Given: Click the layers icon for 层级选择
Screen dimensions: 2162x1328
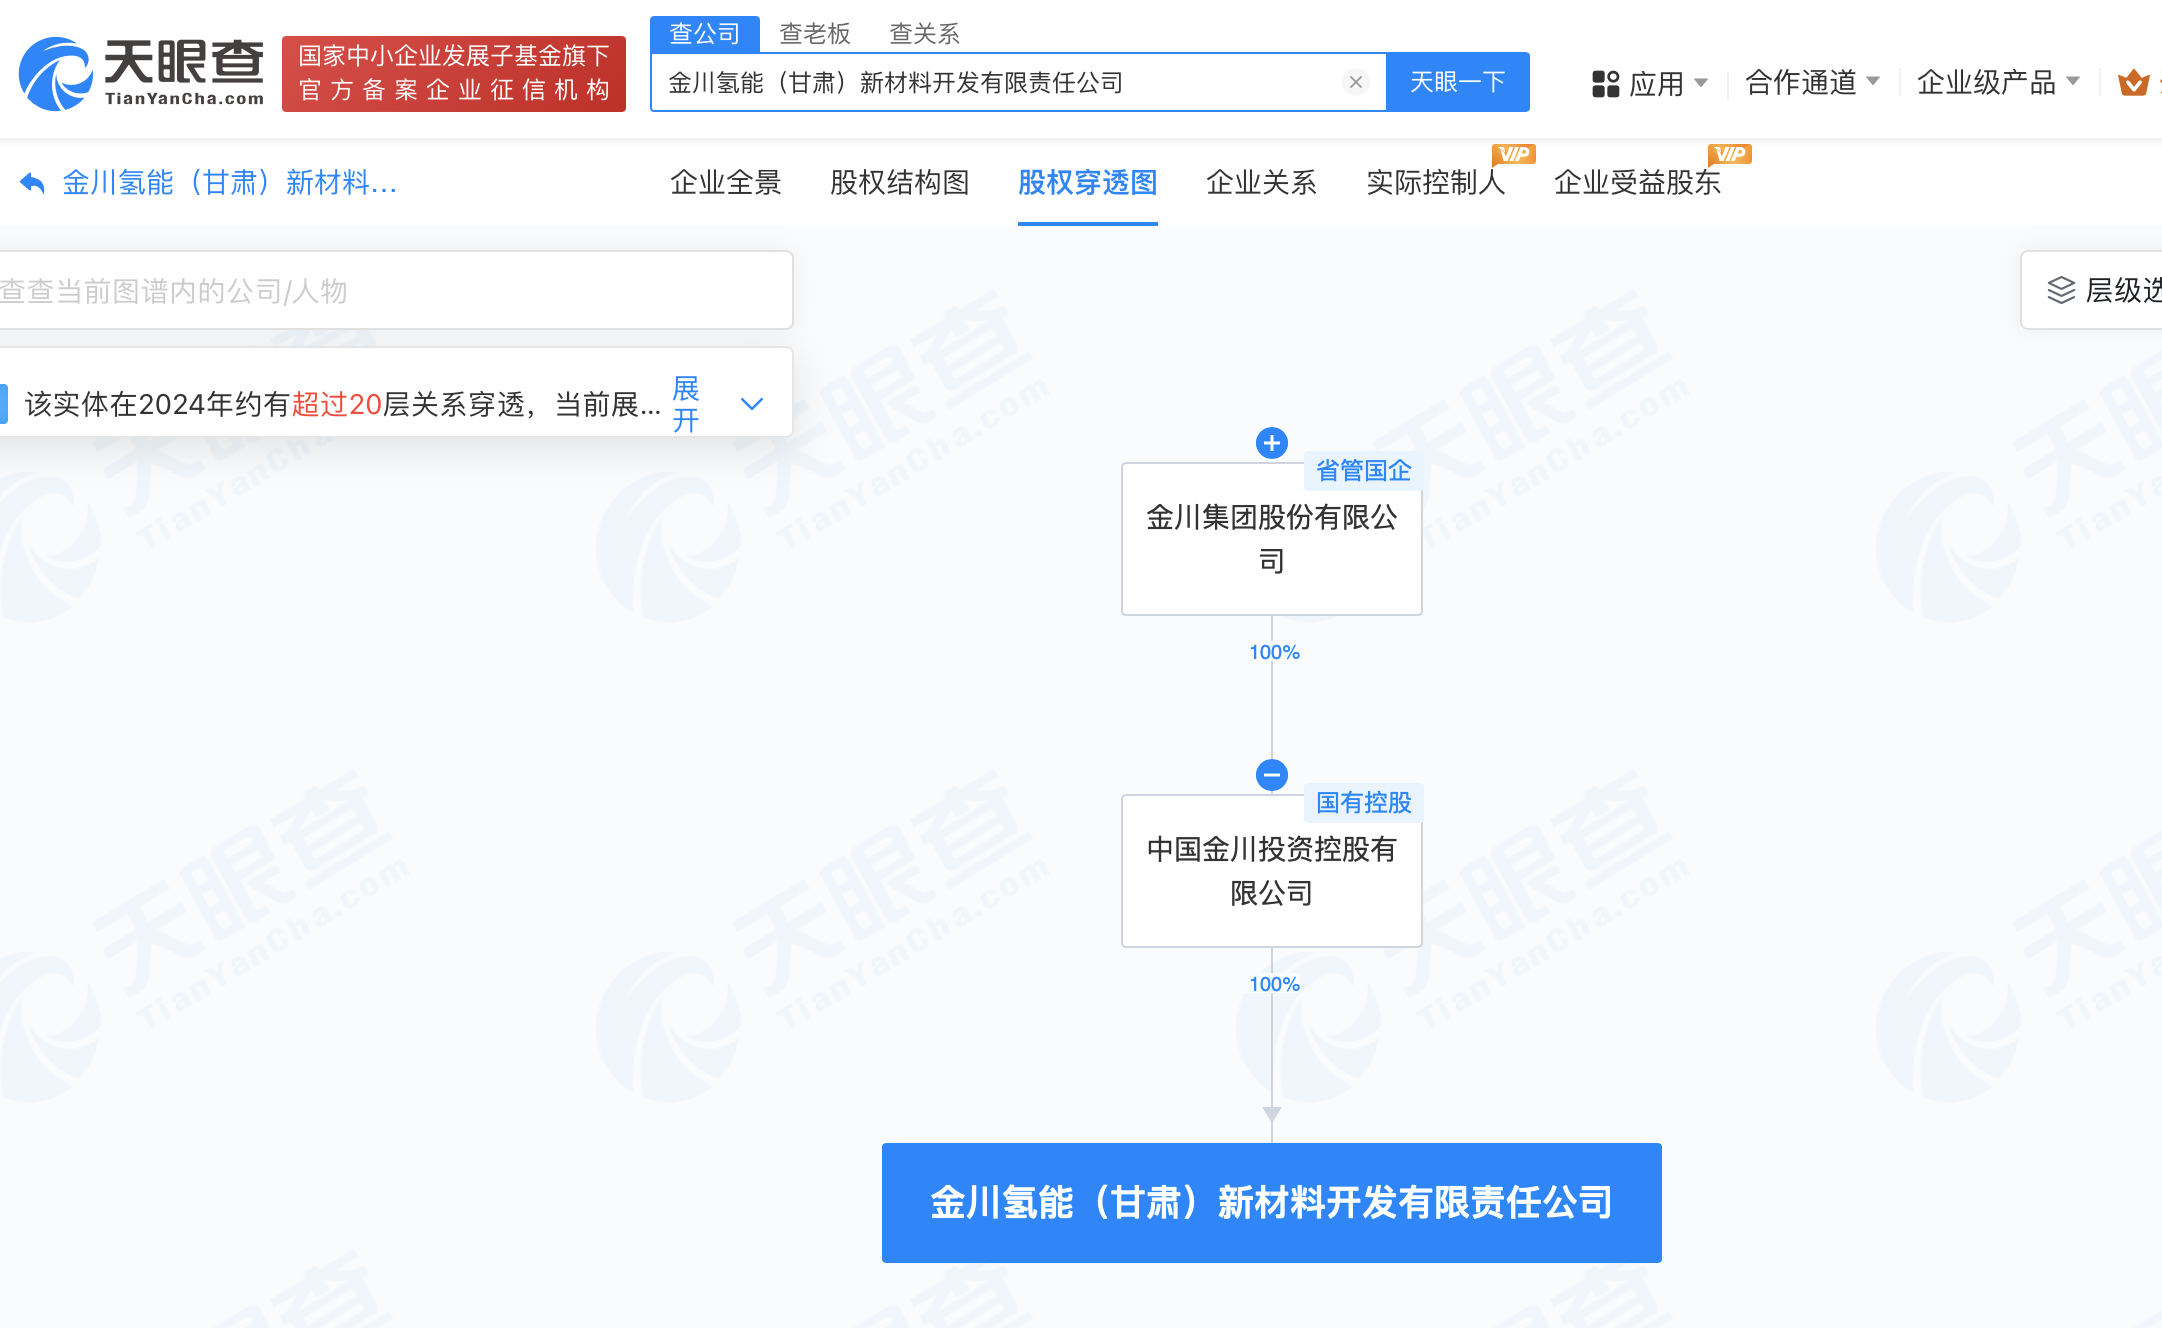Looking at the screenshot, I should (2061, 290).
